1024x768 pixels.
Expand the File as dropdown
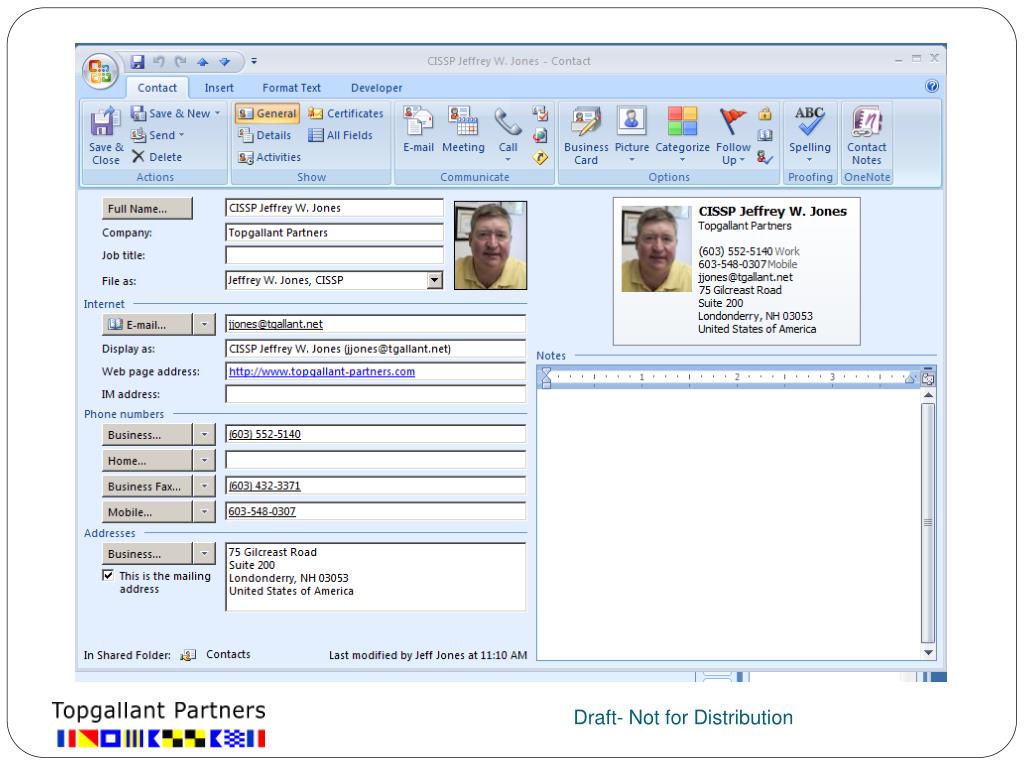pyautogui.click(x=435, y=280)
